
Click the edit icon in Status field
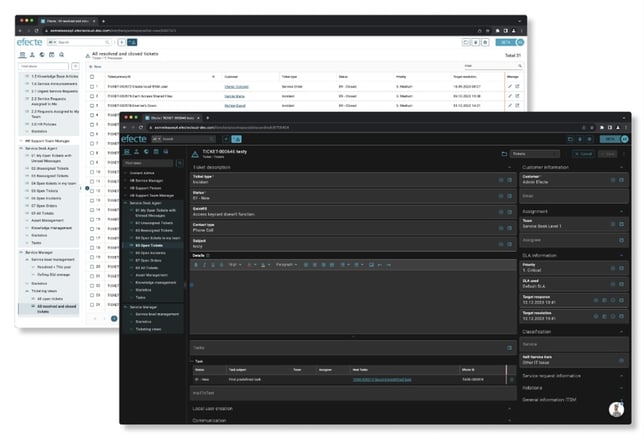tap(509, 196)
